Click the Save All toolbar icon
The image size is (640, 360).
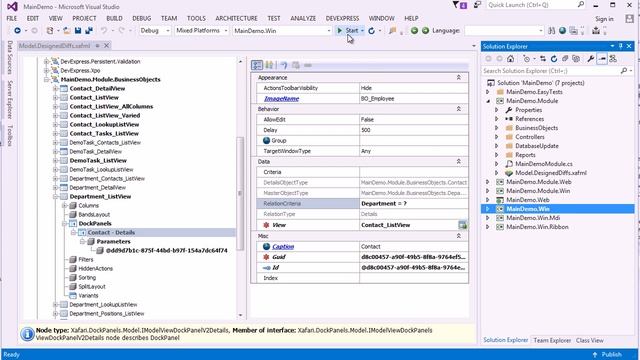coord(89,31)
